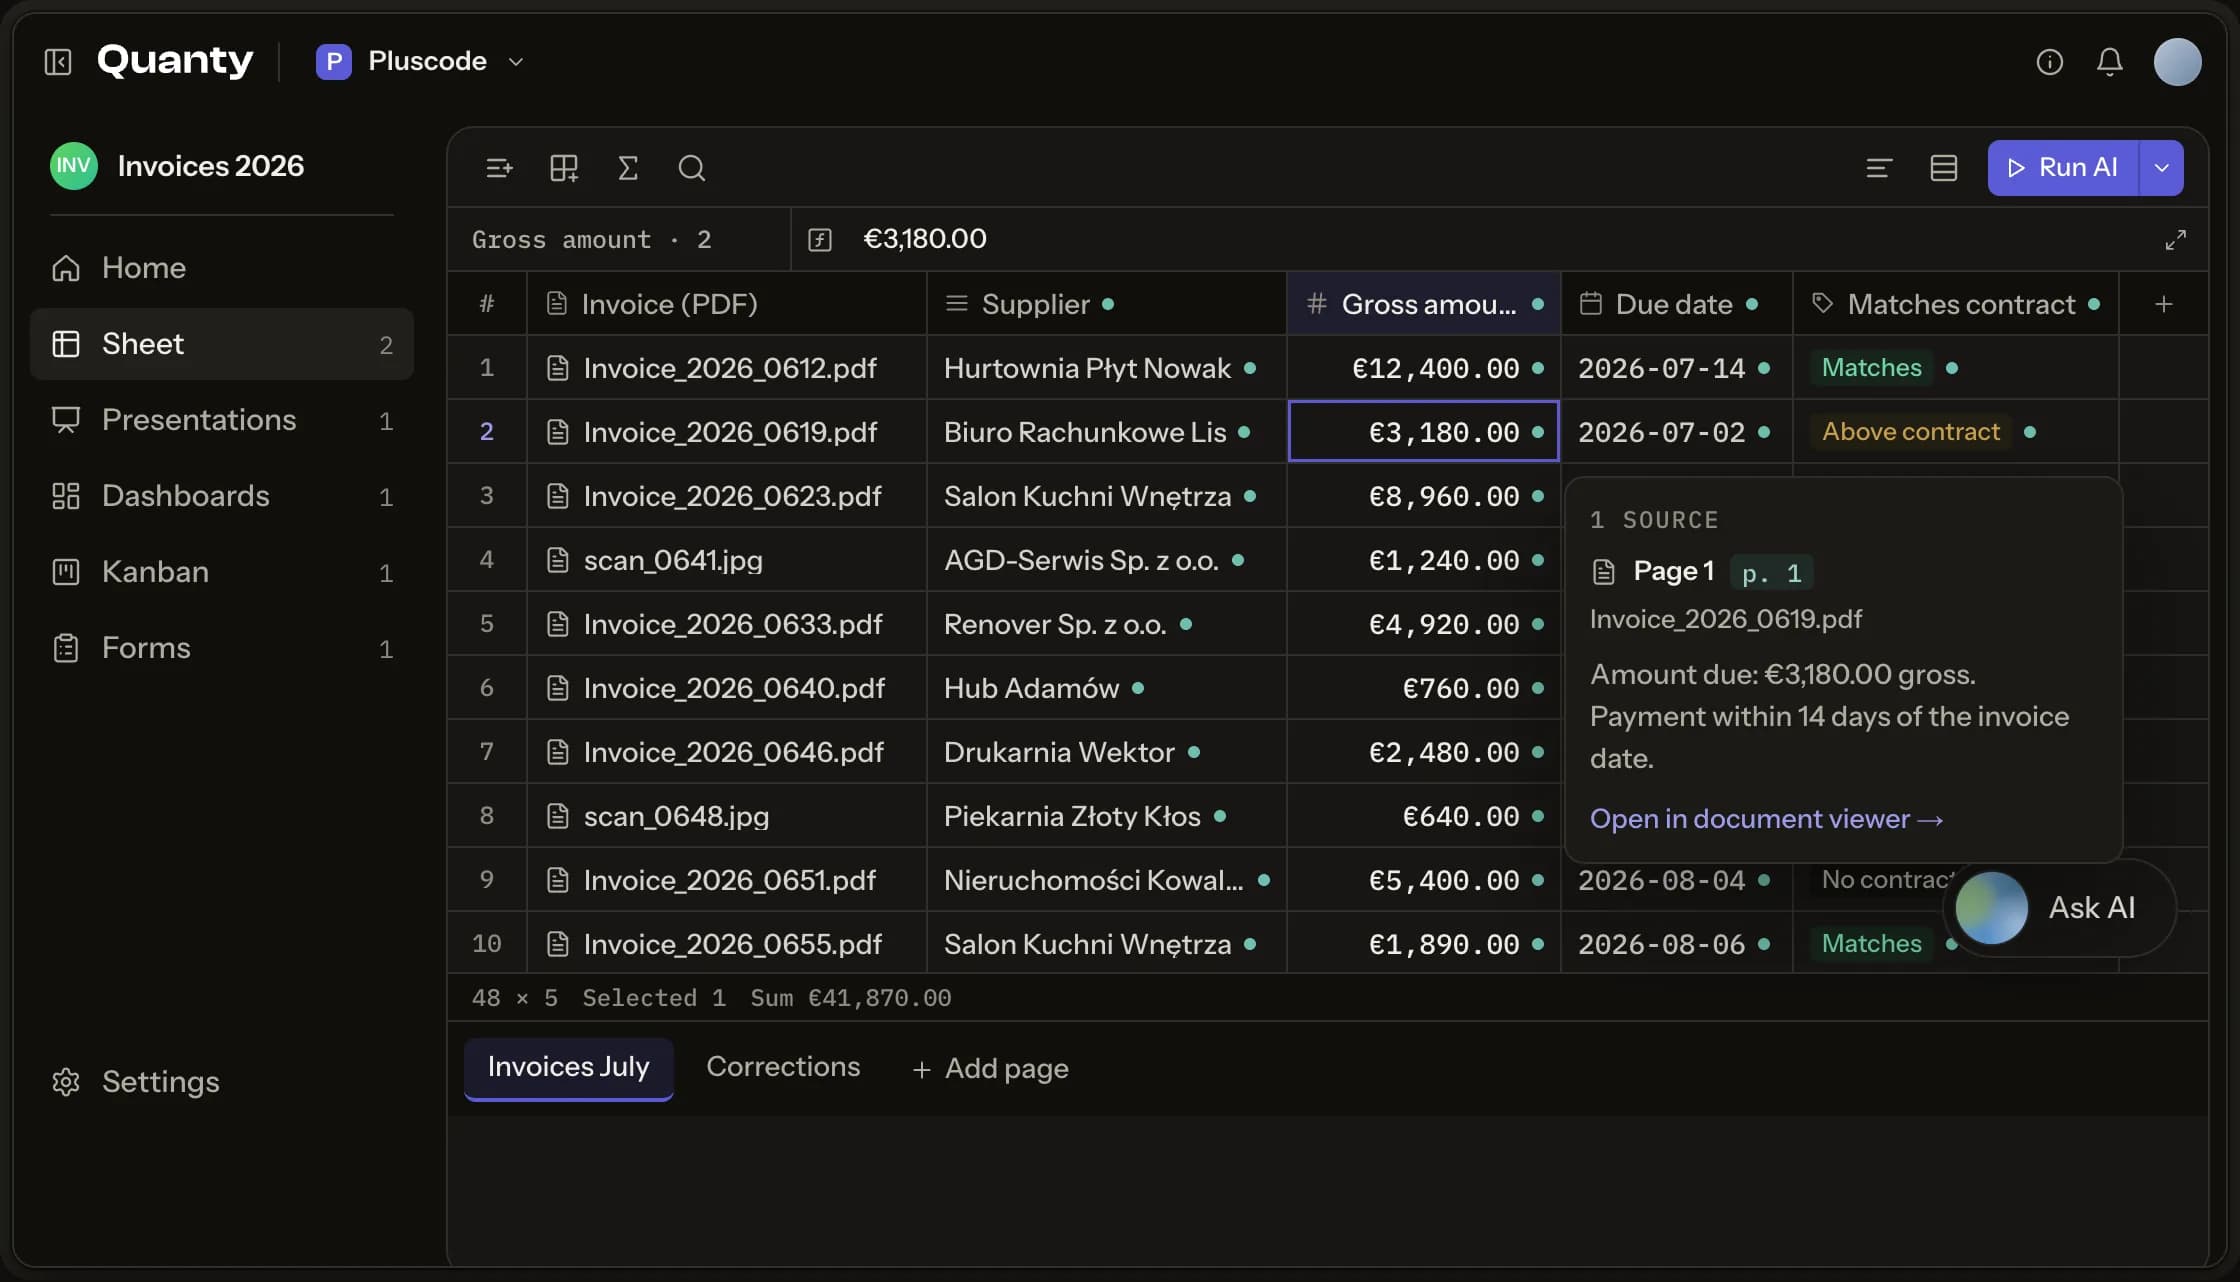Select due date 2026-08-06 cell
Screen dimensions: 2240x1282
point(1677,944)
